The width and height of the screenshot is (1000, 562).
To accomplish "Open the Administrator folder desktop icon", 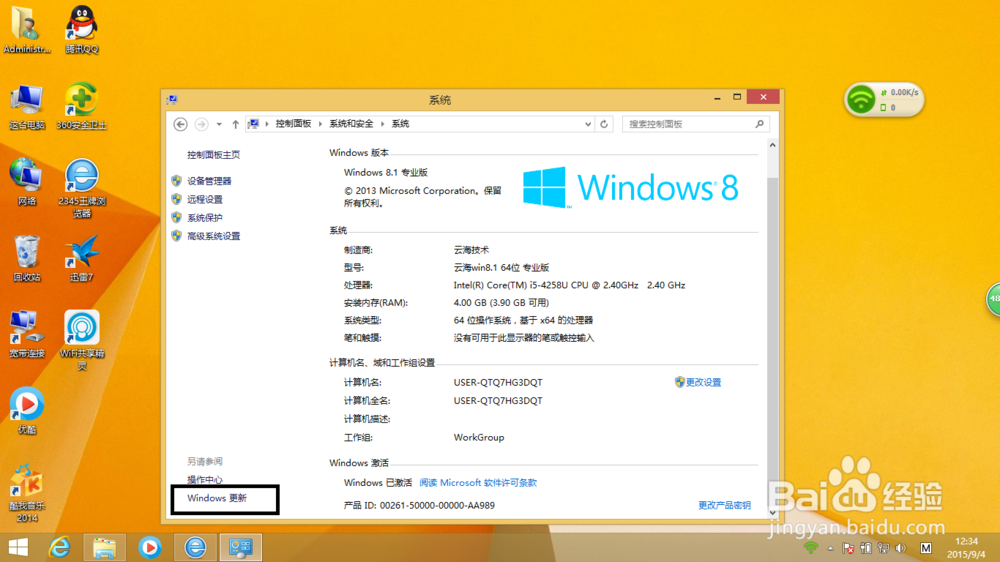I will (26, 29).
